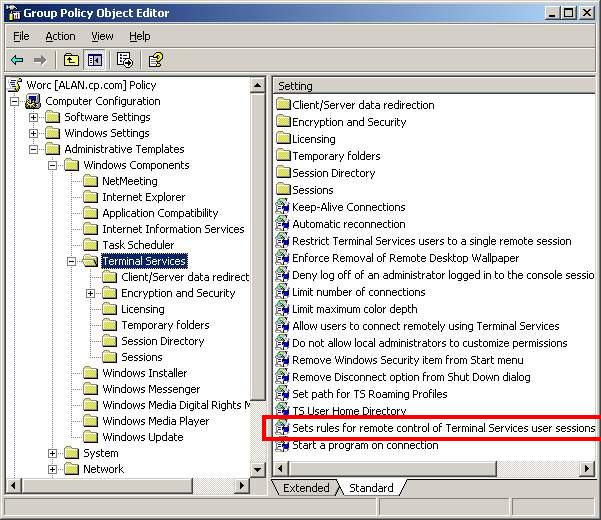
Task: Select Deny log off of an administrator policy
Action: [x=443, y=275]
